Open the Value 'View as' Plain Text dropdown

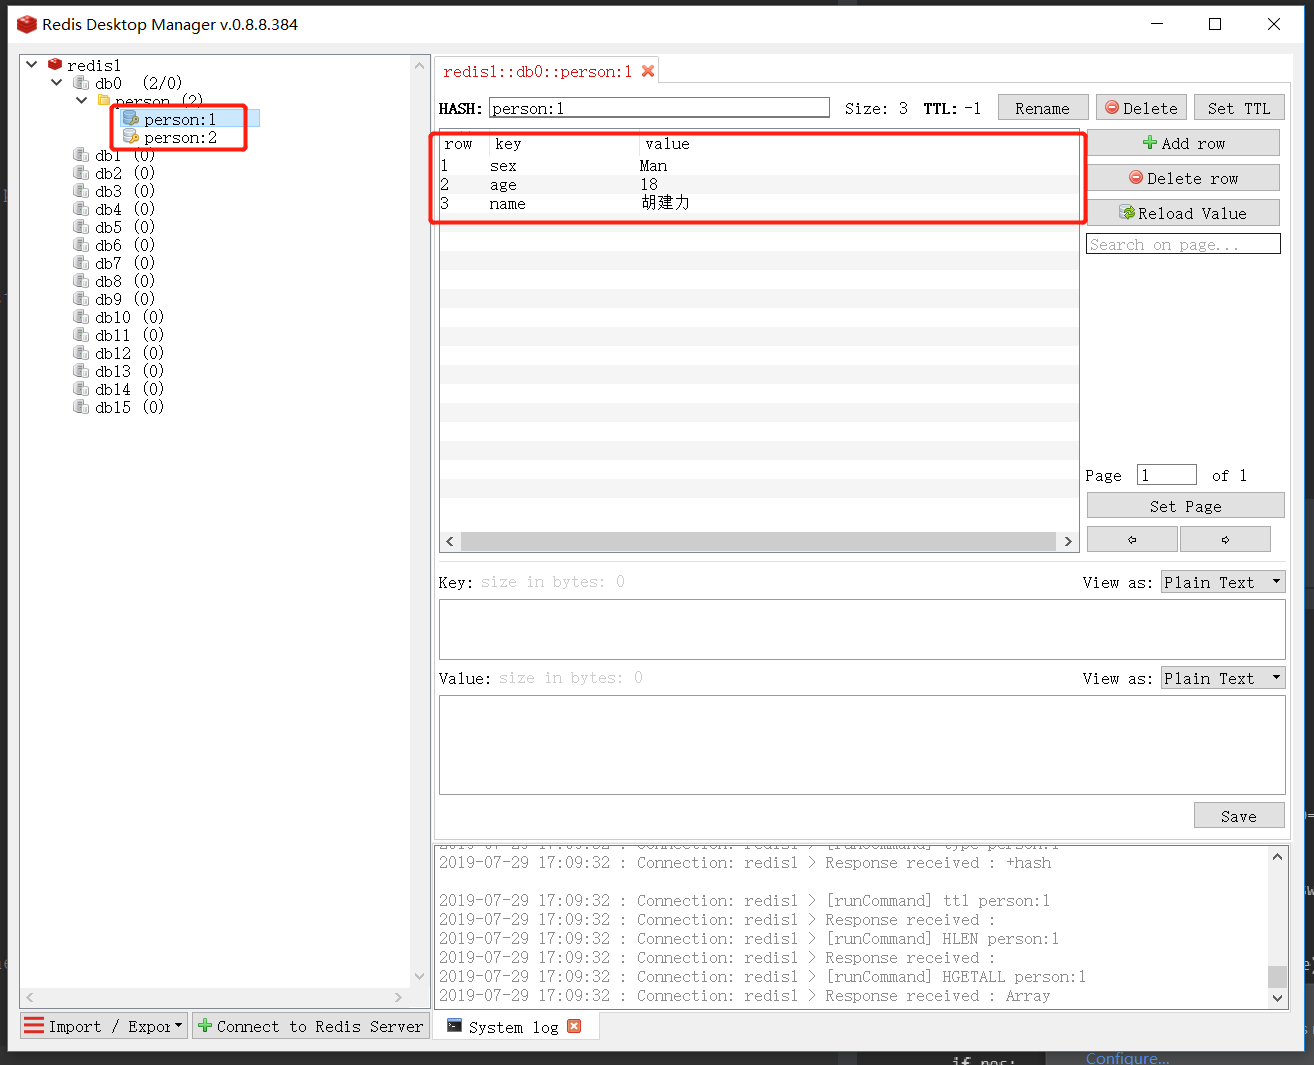coord(1223,678)
